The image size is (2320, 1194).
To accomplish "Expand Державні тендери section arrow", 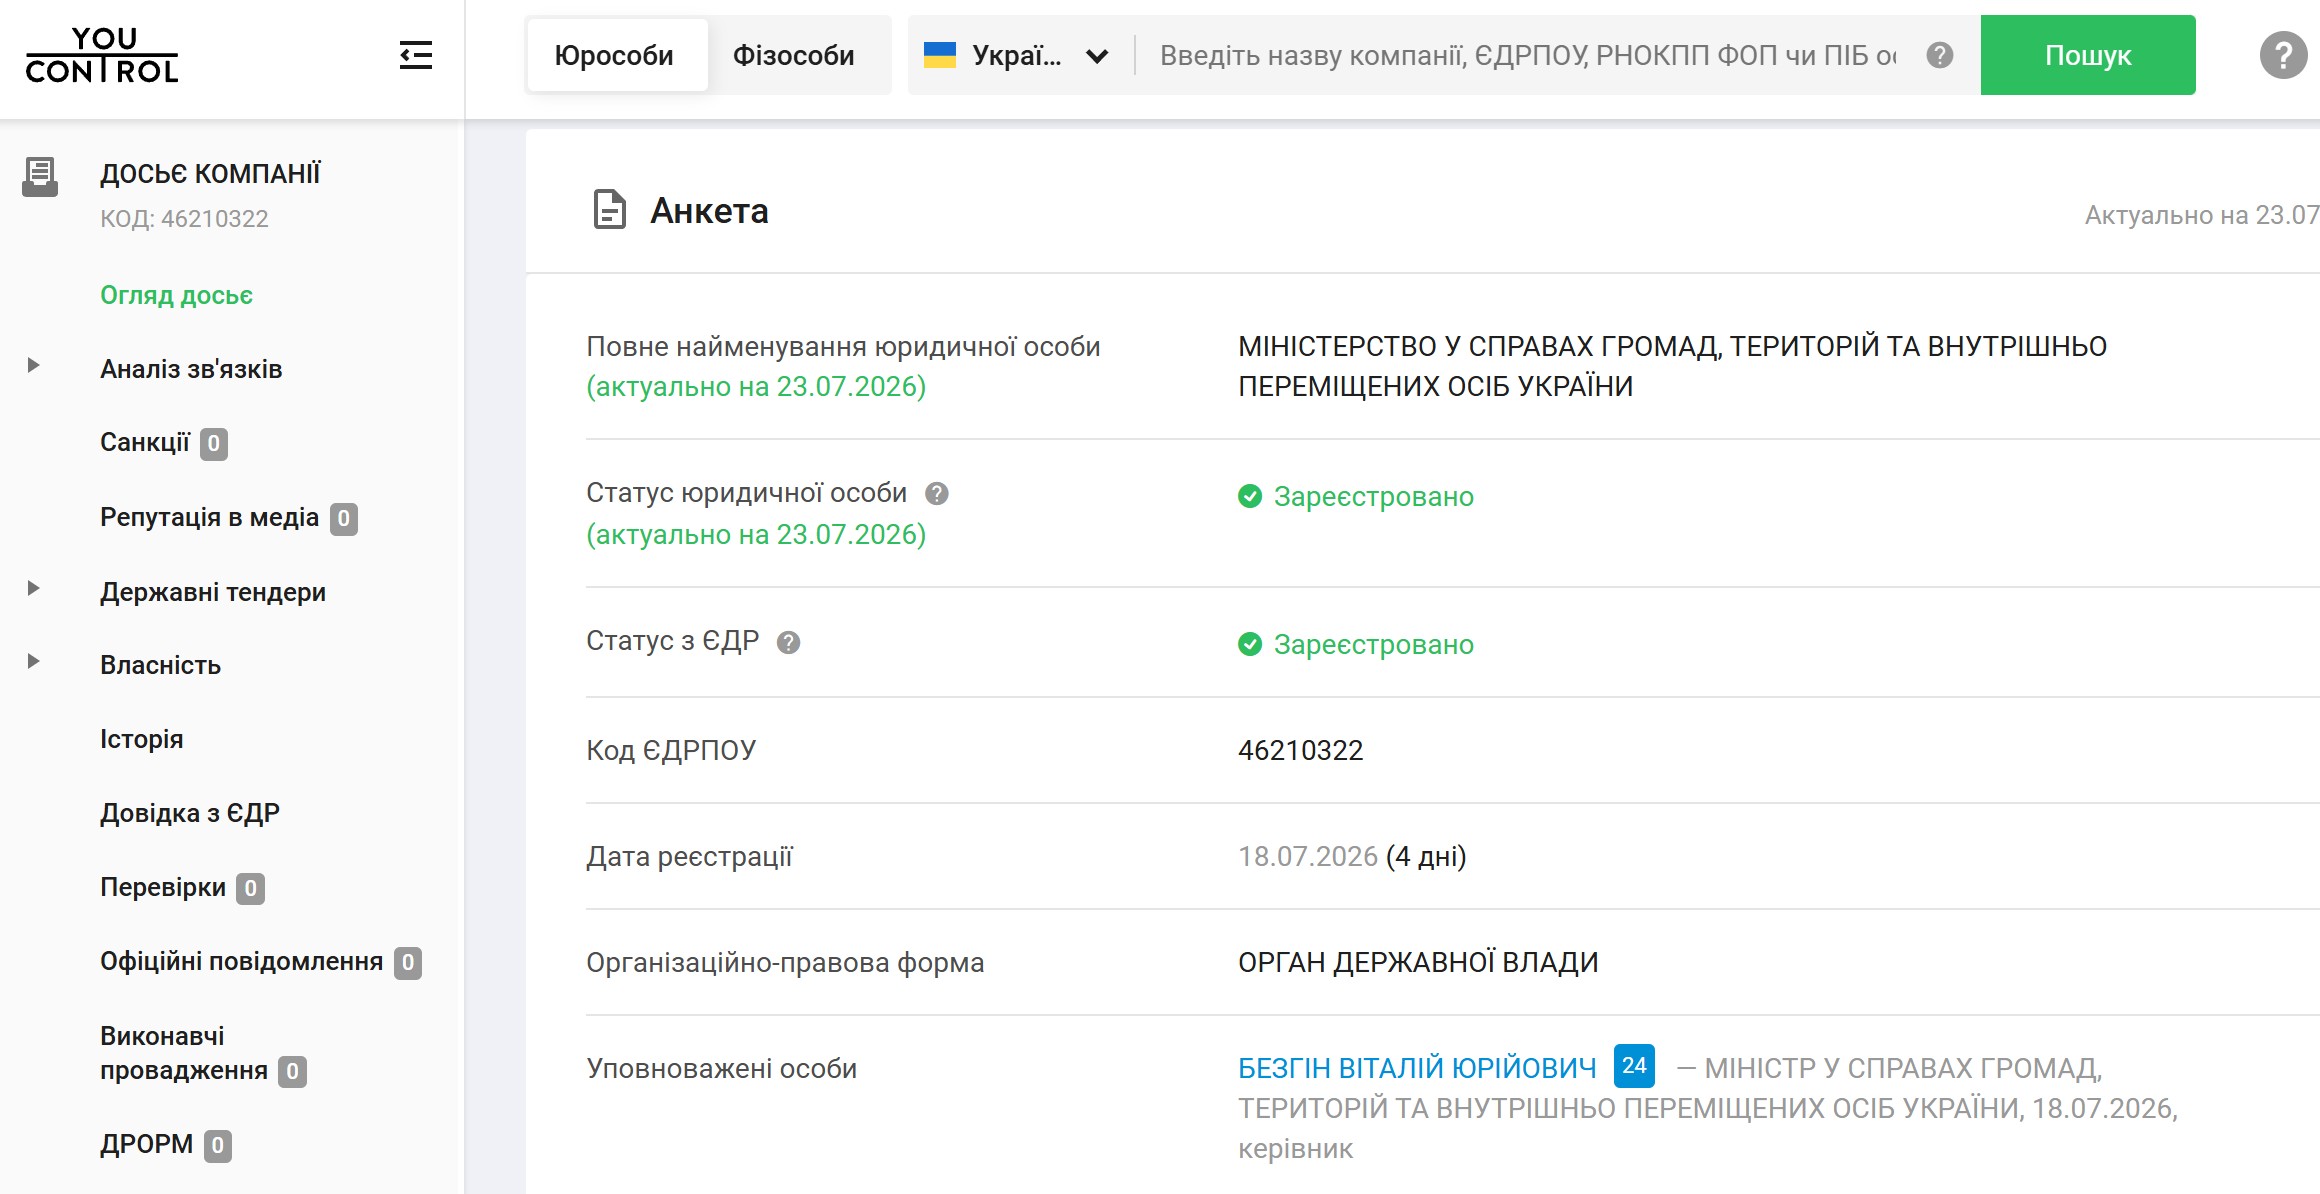I will [33, 588].
